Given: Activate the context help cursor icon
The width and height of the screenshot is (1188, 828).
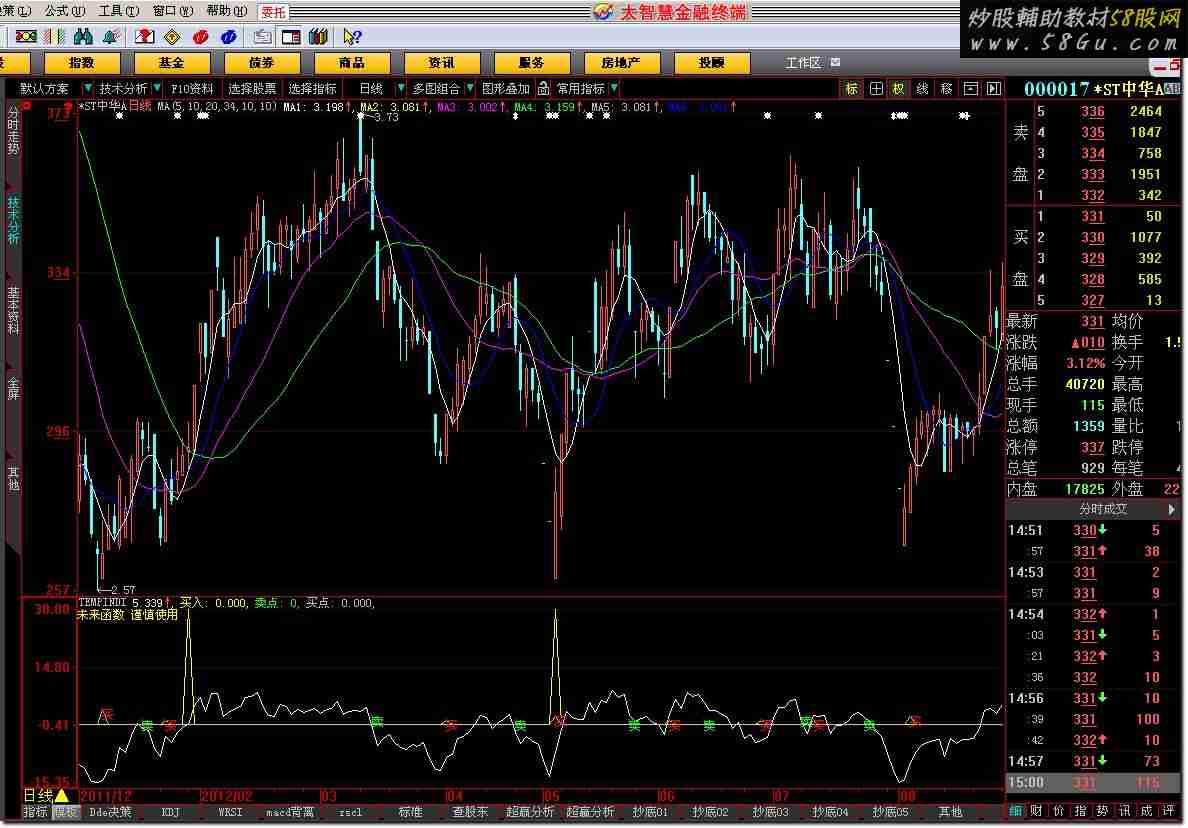Looking at the screenshot, I should tap(352, 36).
